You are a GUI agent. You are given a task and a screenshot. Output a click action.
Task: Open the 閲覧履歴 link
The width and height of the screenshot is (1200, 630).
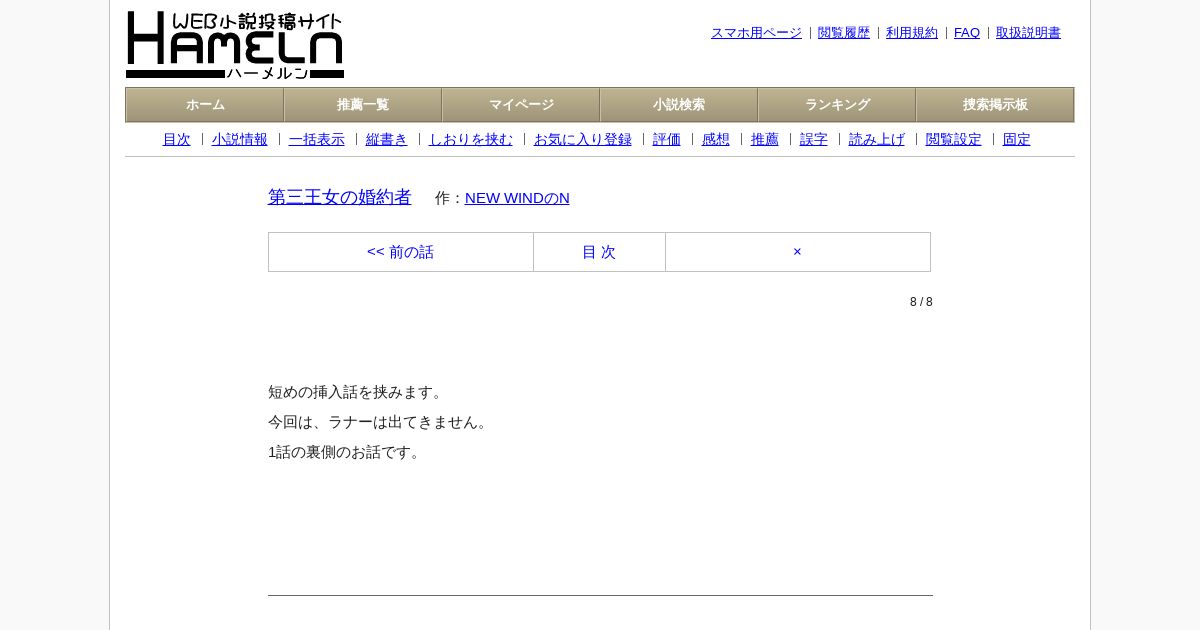pyautogui.click(x=844, y=33)
